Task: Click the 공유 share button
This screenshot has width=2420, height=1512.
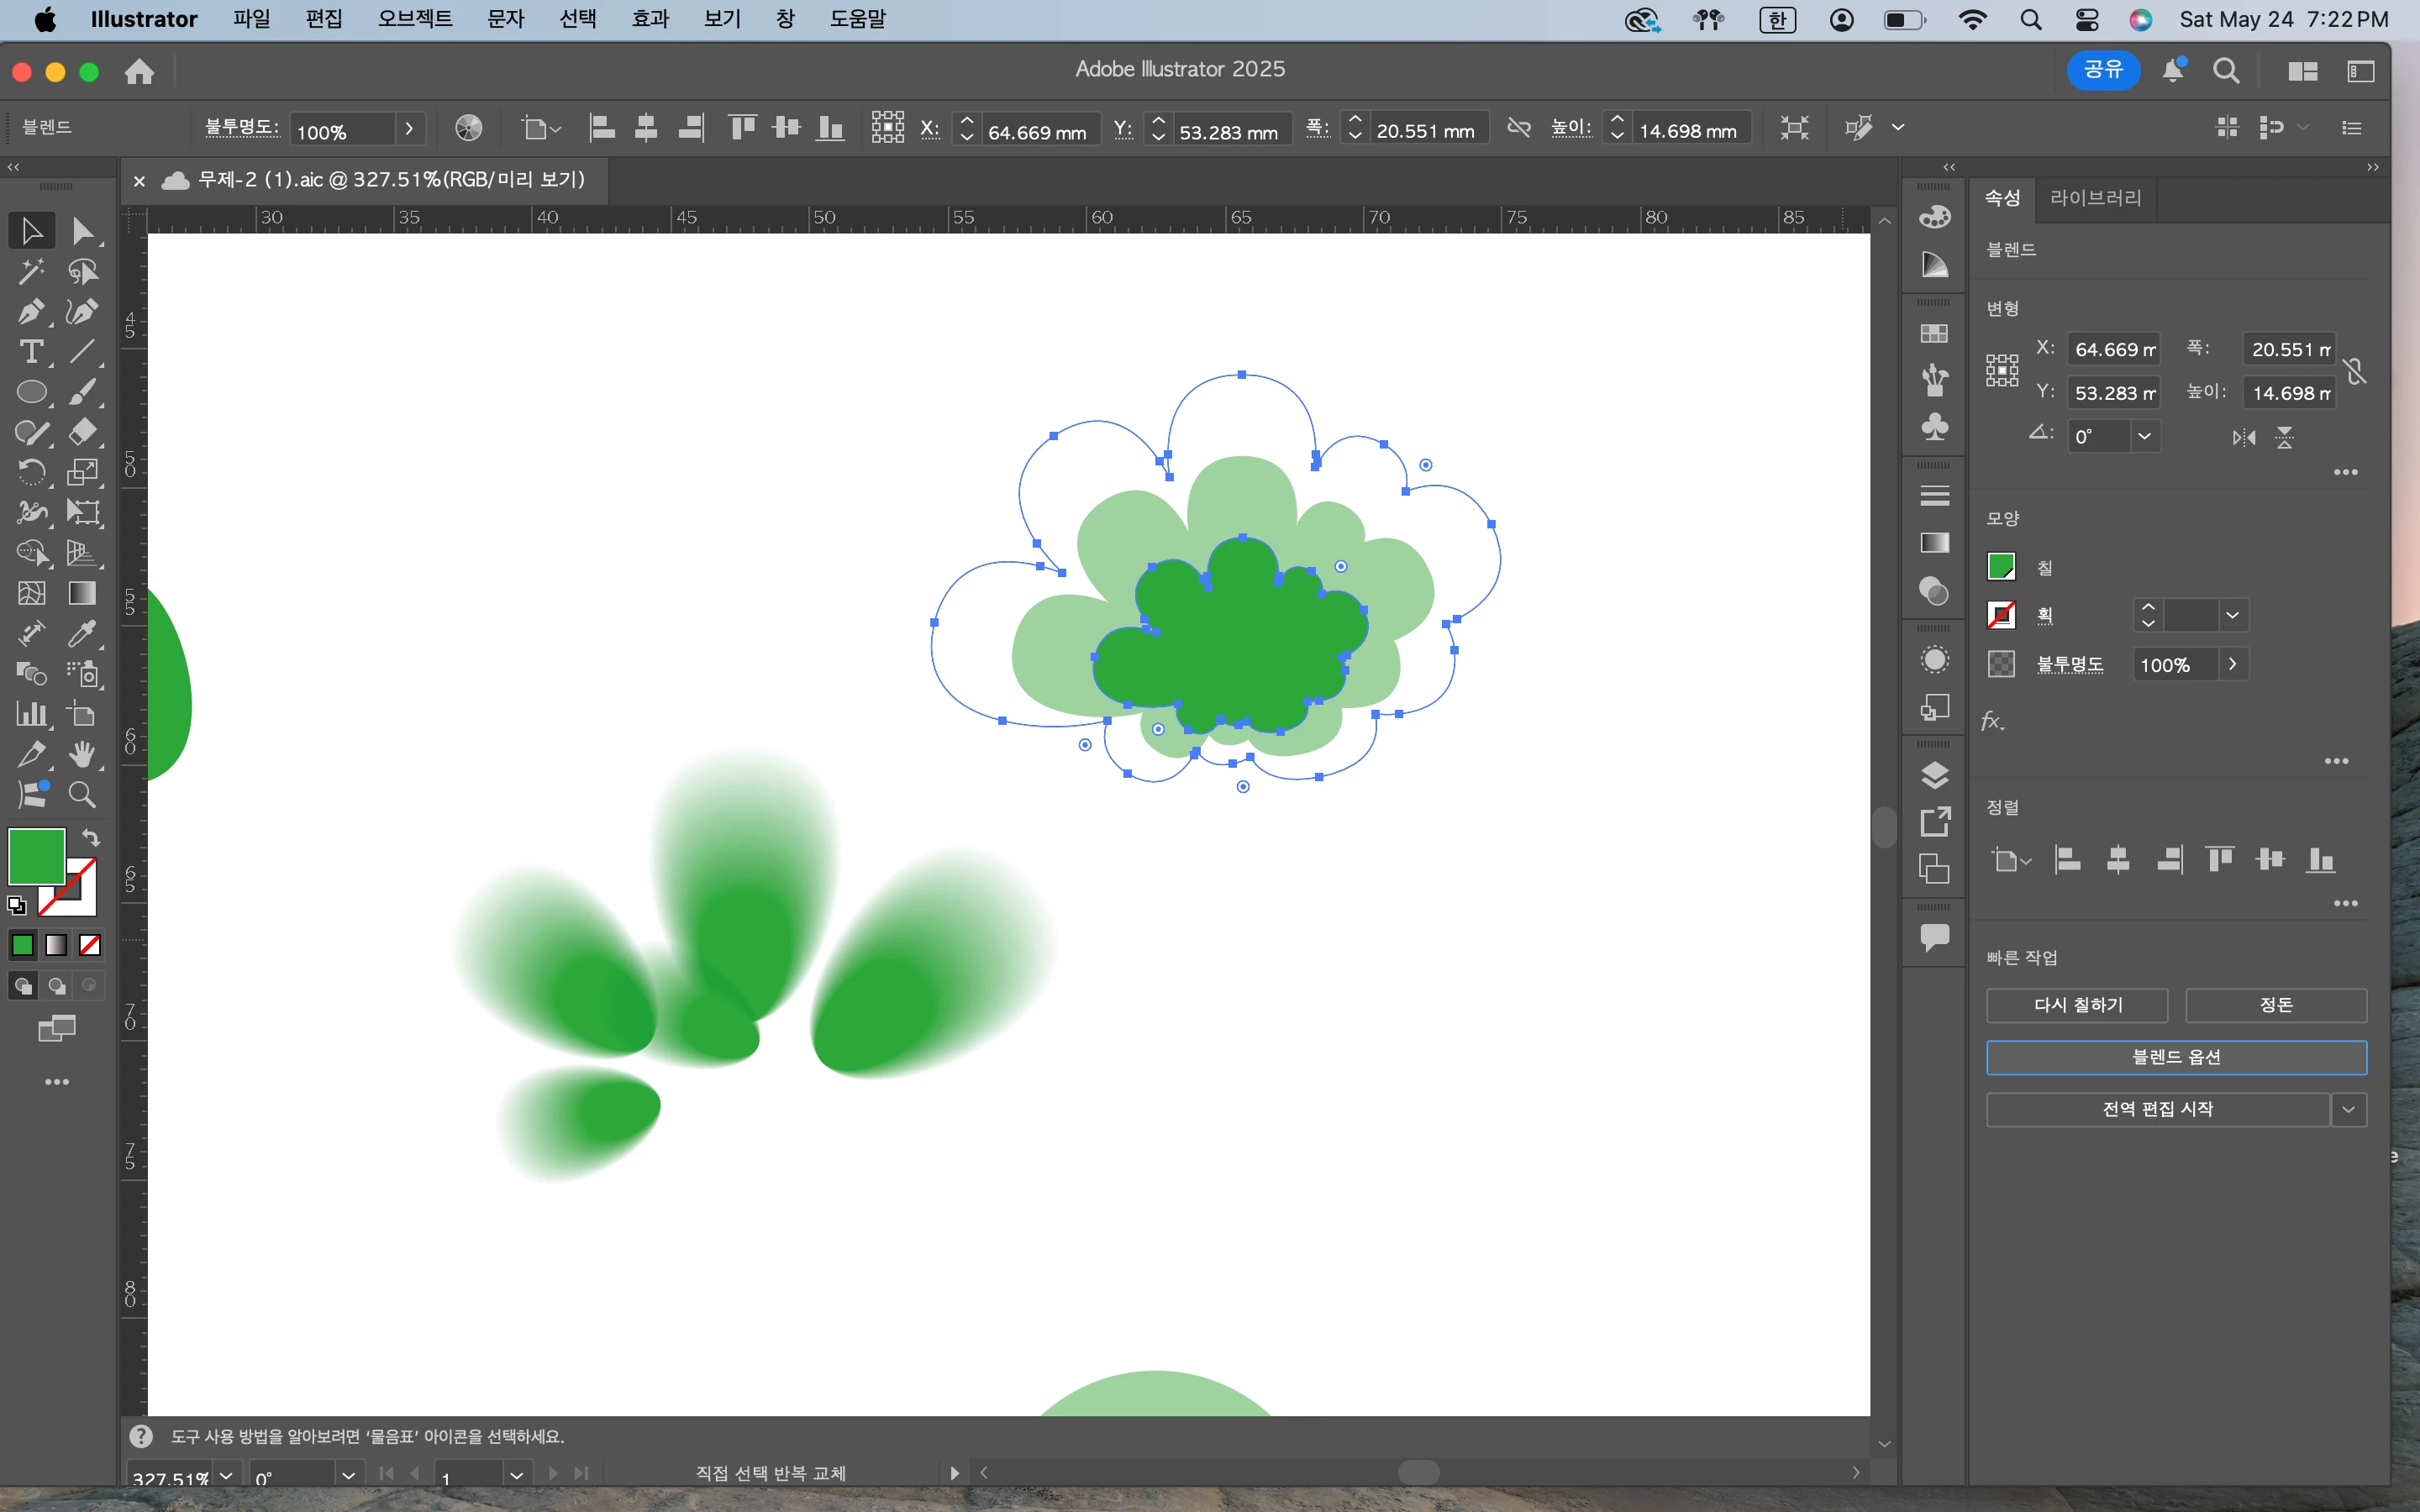Action: tap(2102, 70)
